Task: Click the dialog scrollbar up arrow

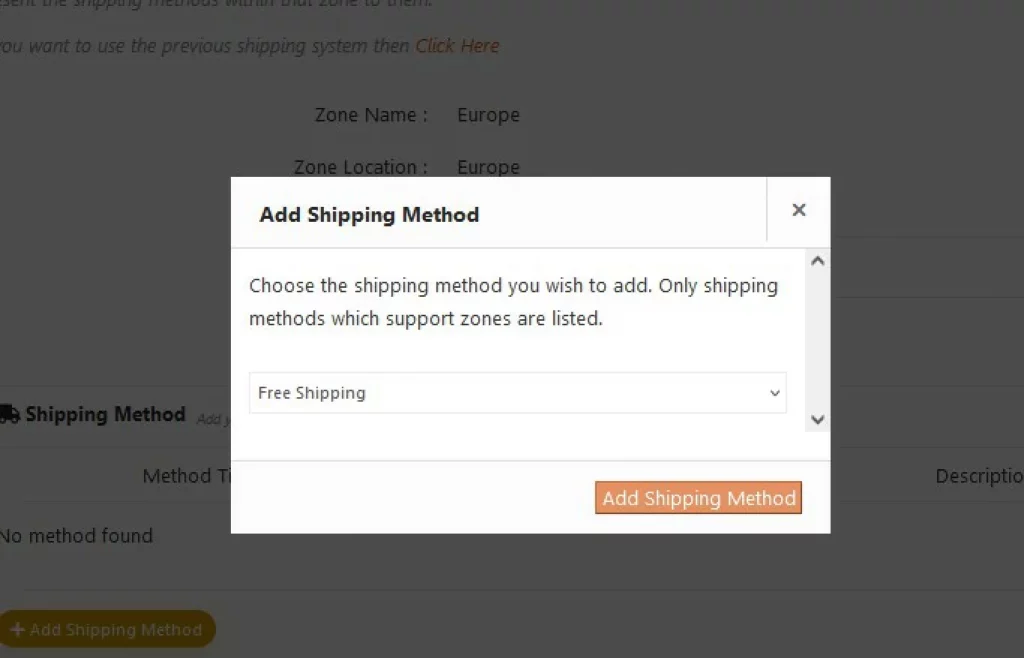Action: 818,262
